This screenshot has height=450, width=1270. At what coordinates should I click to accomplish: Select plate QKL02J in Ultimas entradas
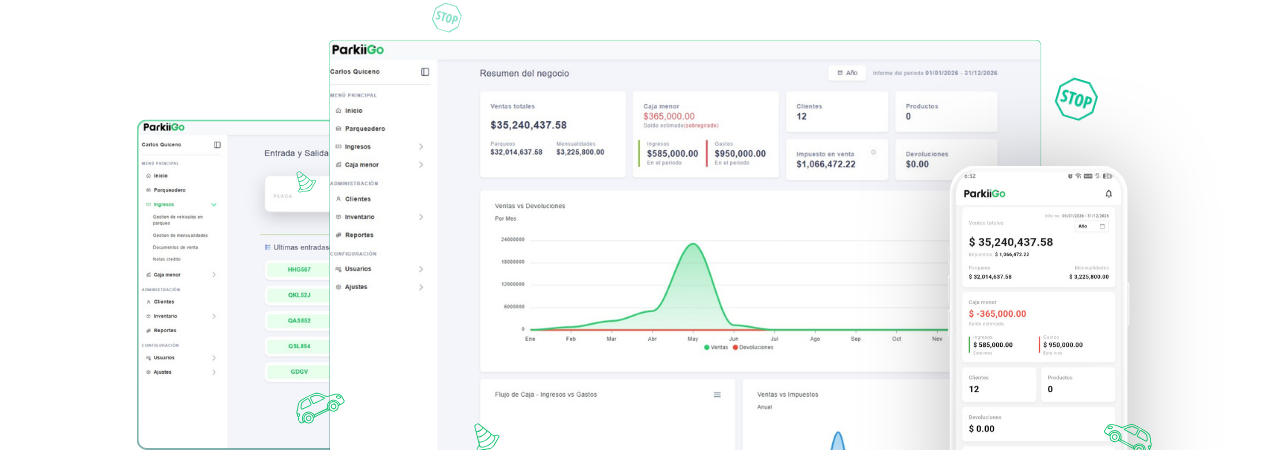point(298,295)
